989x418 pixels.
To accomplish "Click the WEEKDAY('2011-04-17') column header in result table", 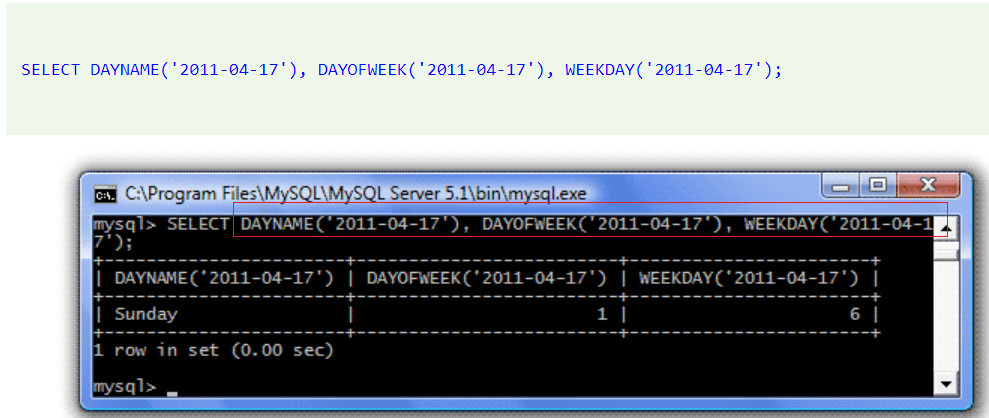I will [x=749, y=278].
